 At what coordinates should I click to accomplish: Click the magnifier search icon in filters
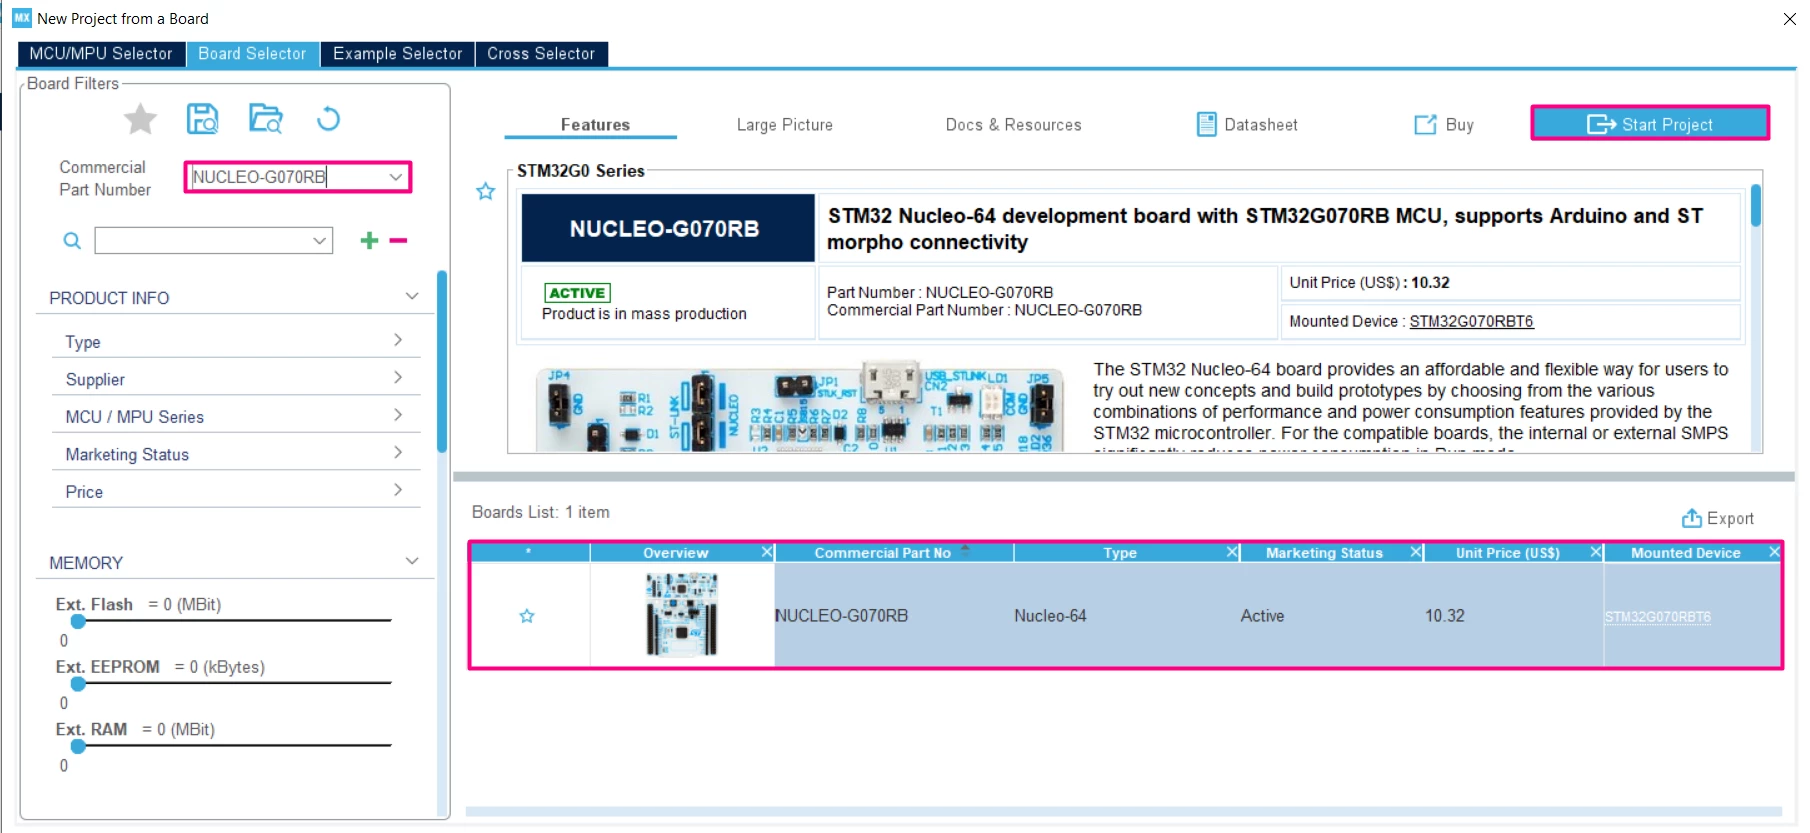coord(72,241)
